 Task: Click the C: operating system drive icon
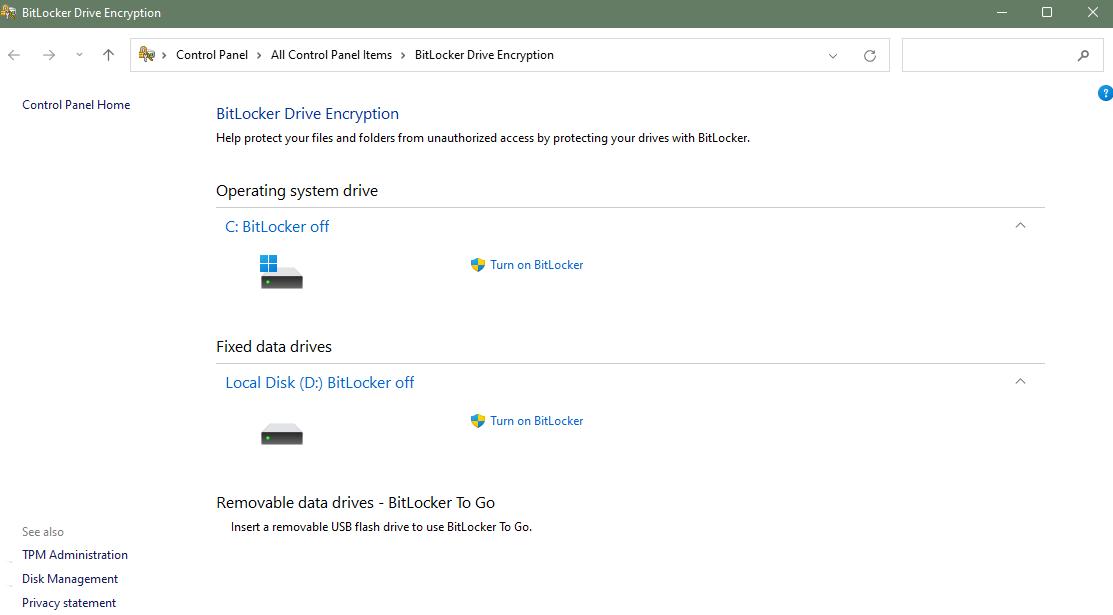click(281, 272)
